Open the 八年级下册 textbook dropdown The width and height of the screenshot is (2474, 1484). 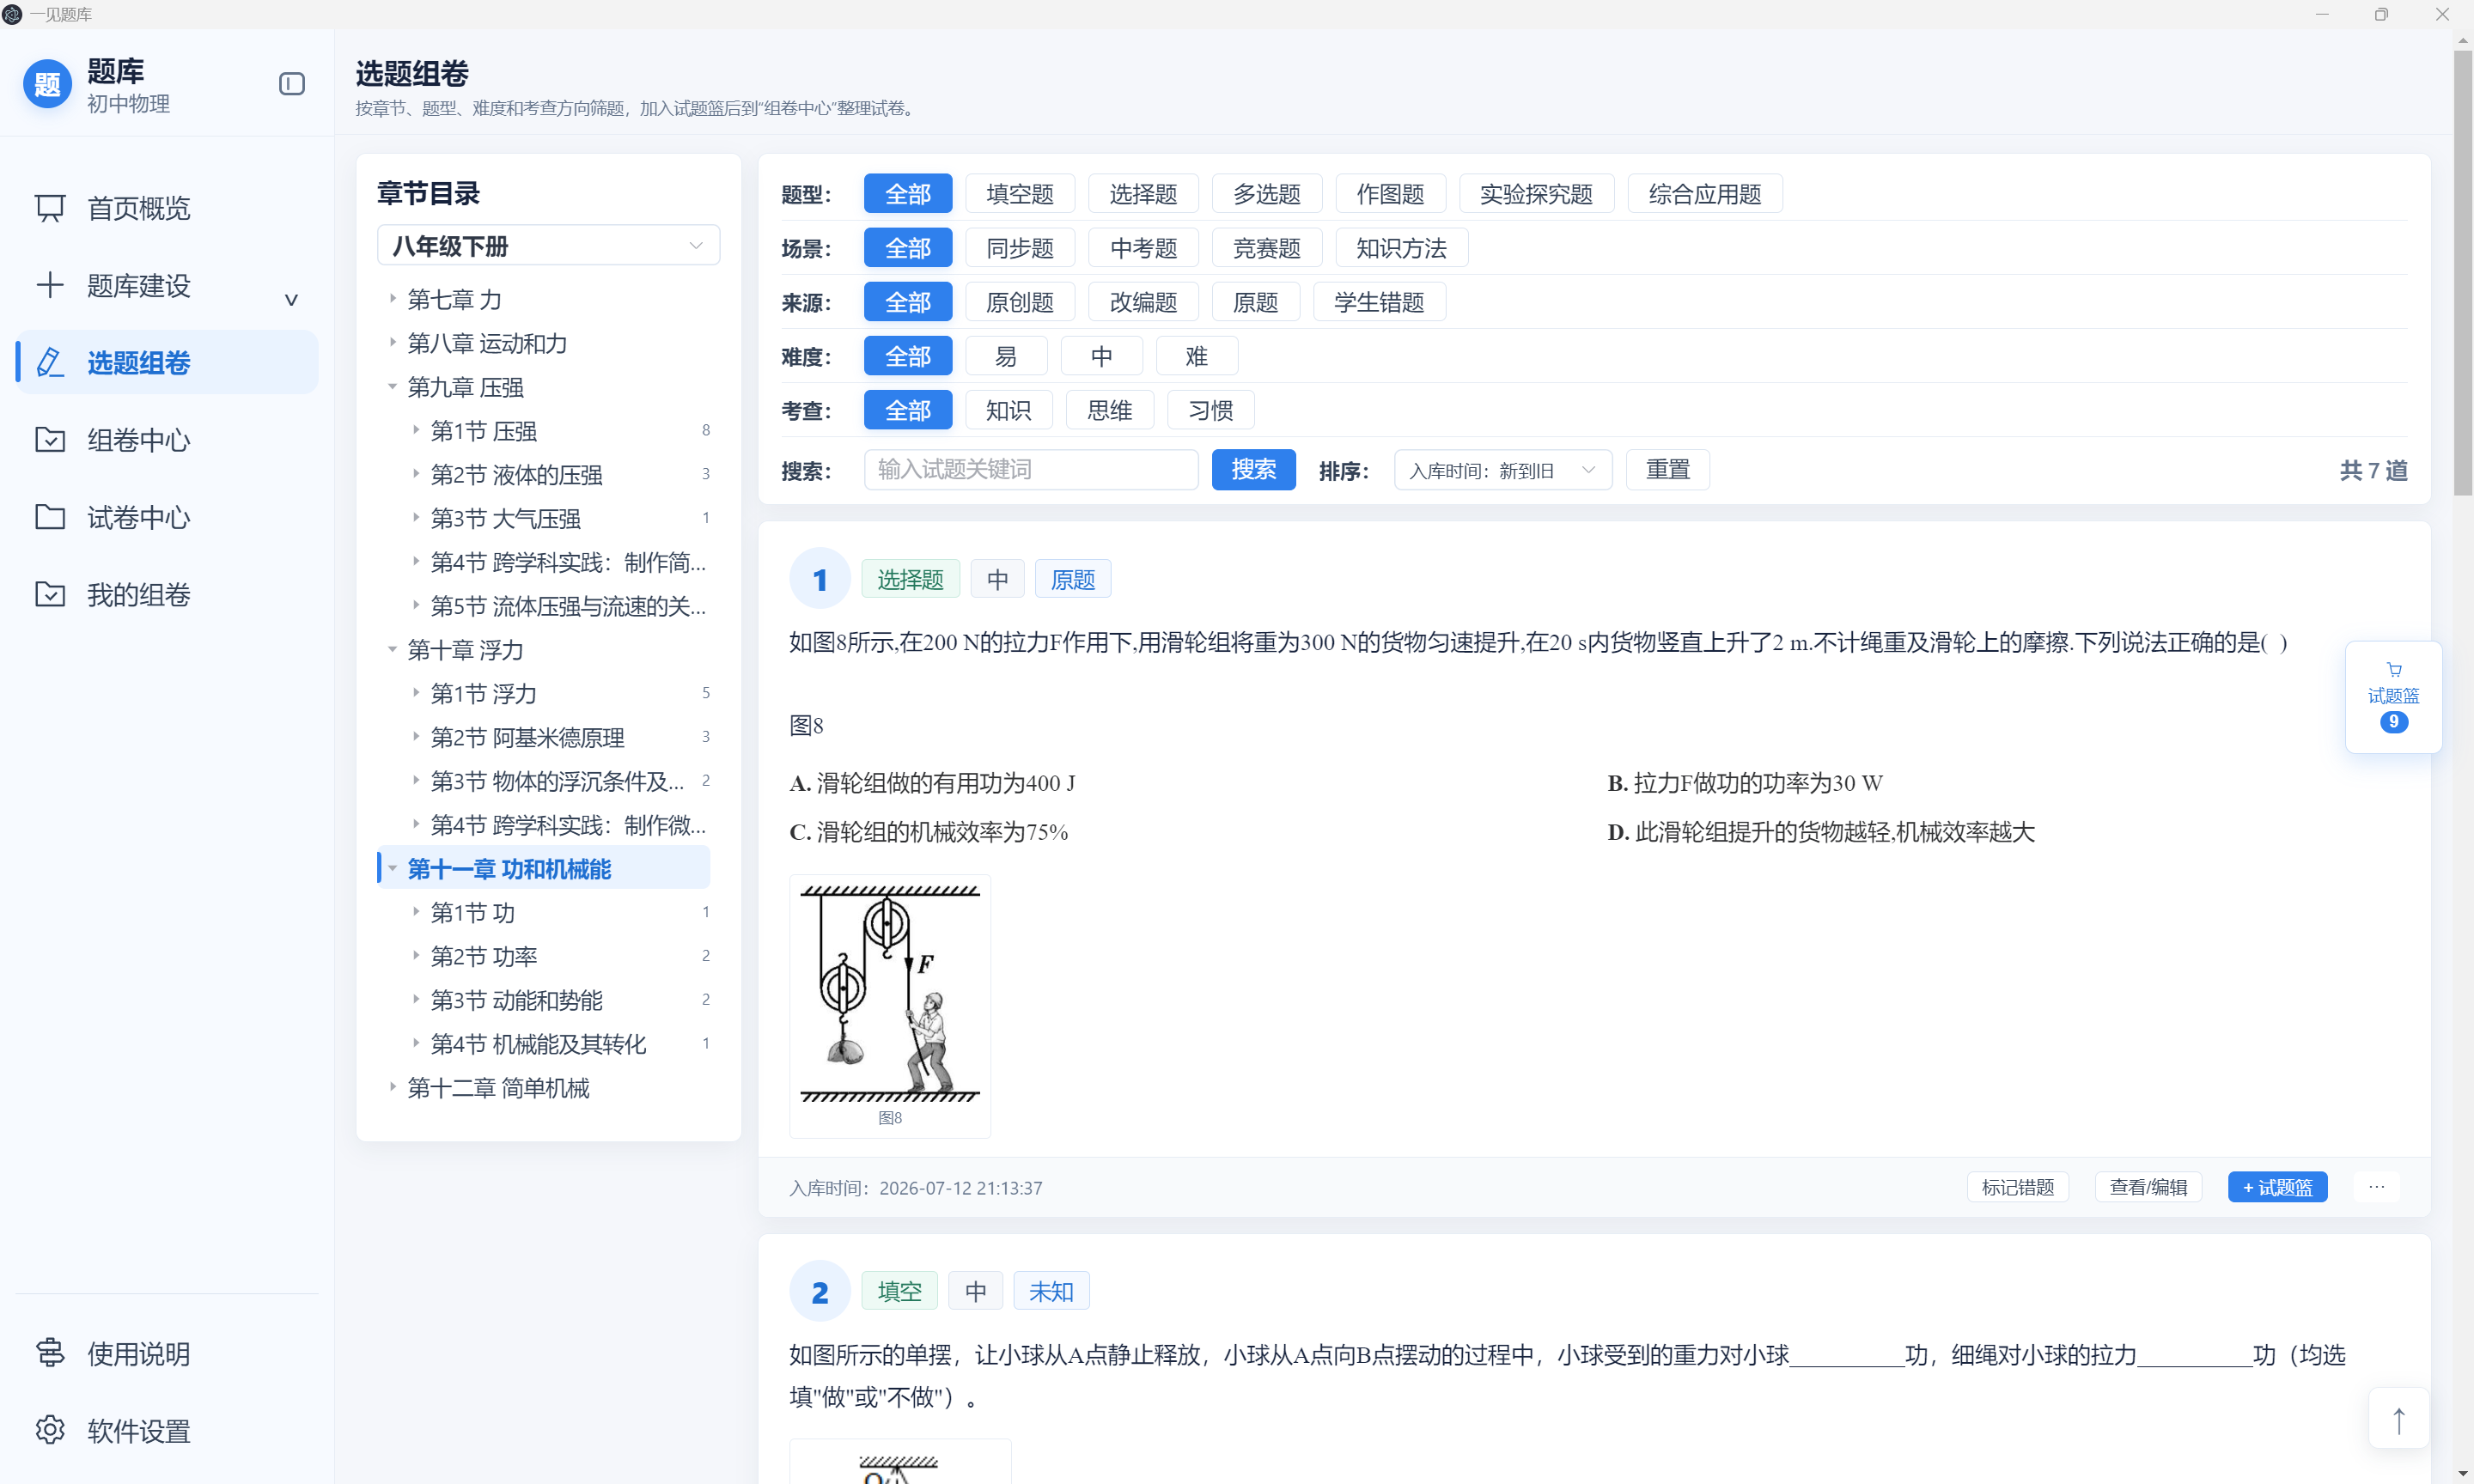coord(548,246)
